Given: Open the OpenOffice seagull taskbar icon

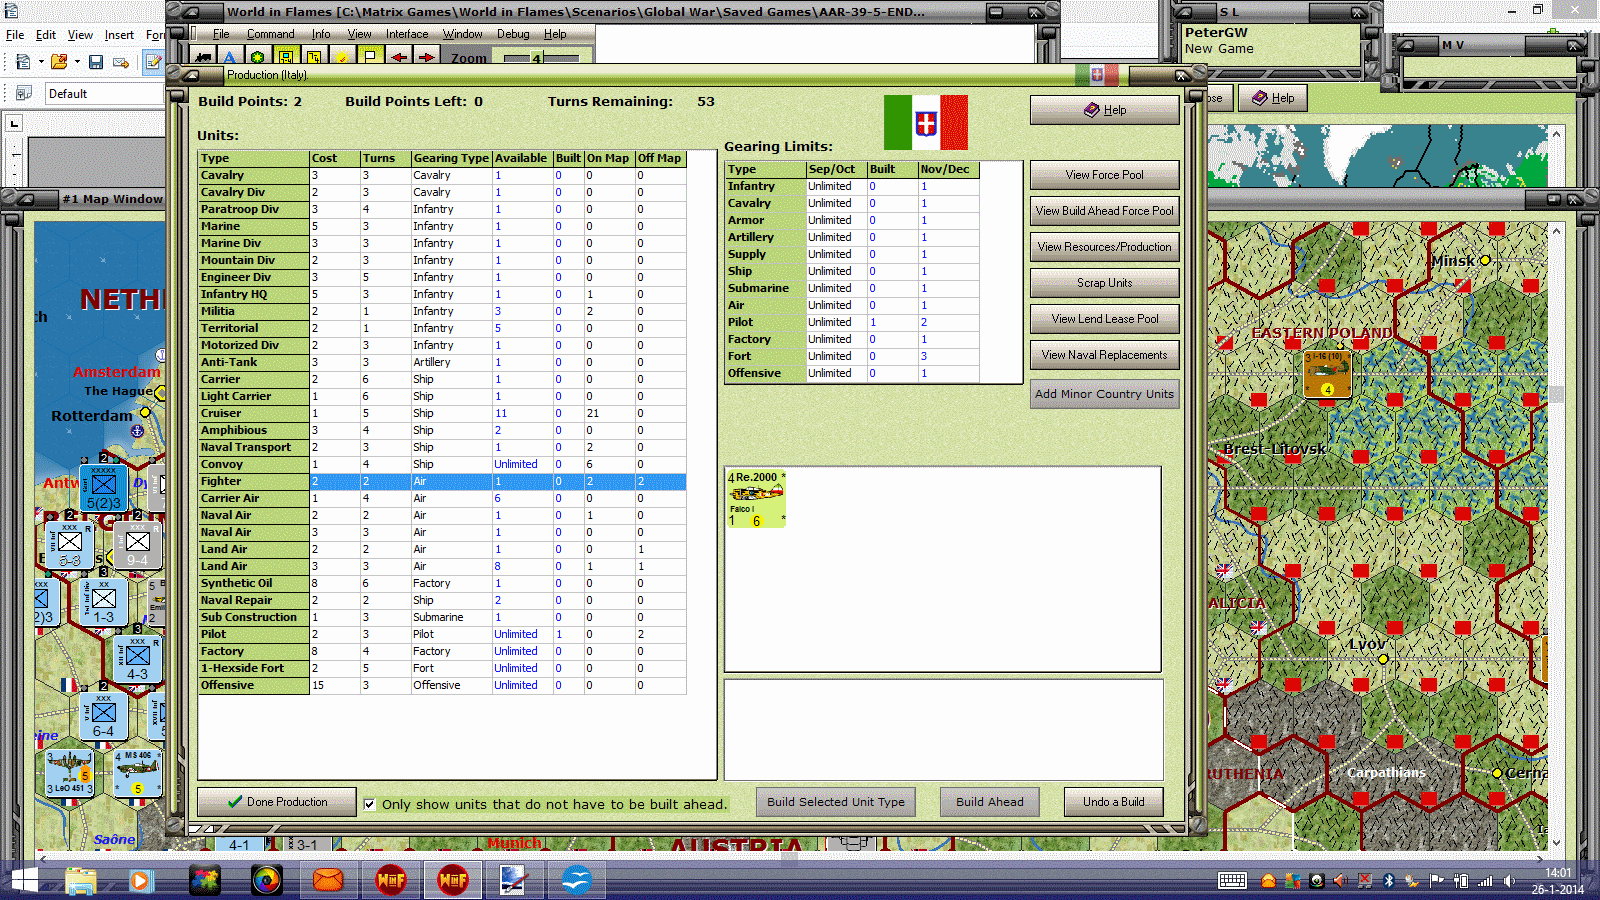Looking at the screenshot, I should click(576, 880).
